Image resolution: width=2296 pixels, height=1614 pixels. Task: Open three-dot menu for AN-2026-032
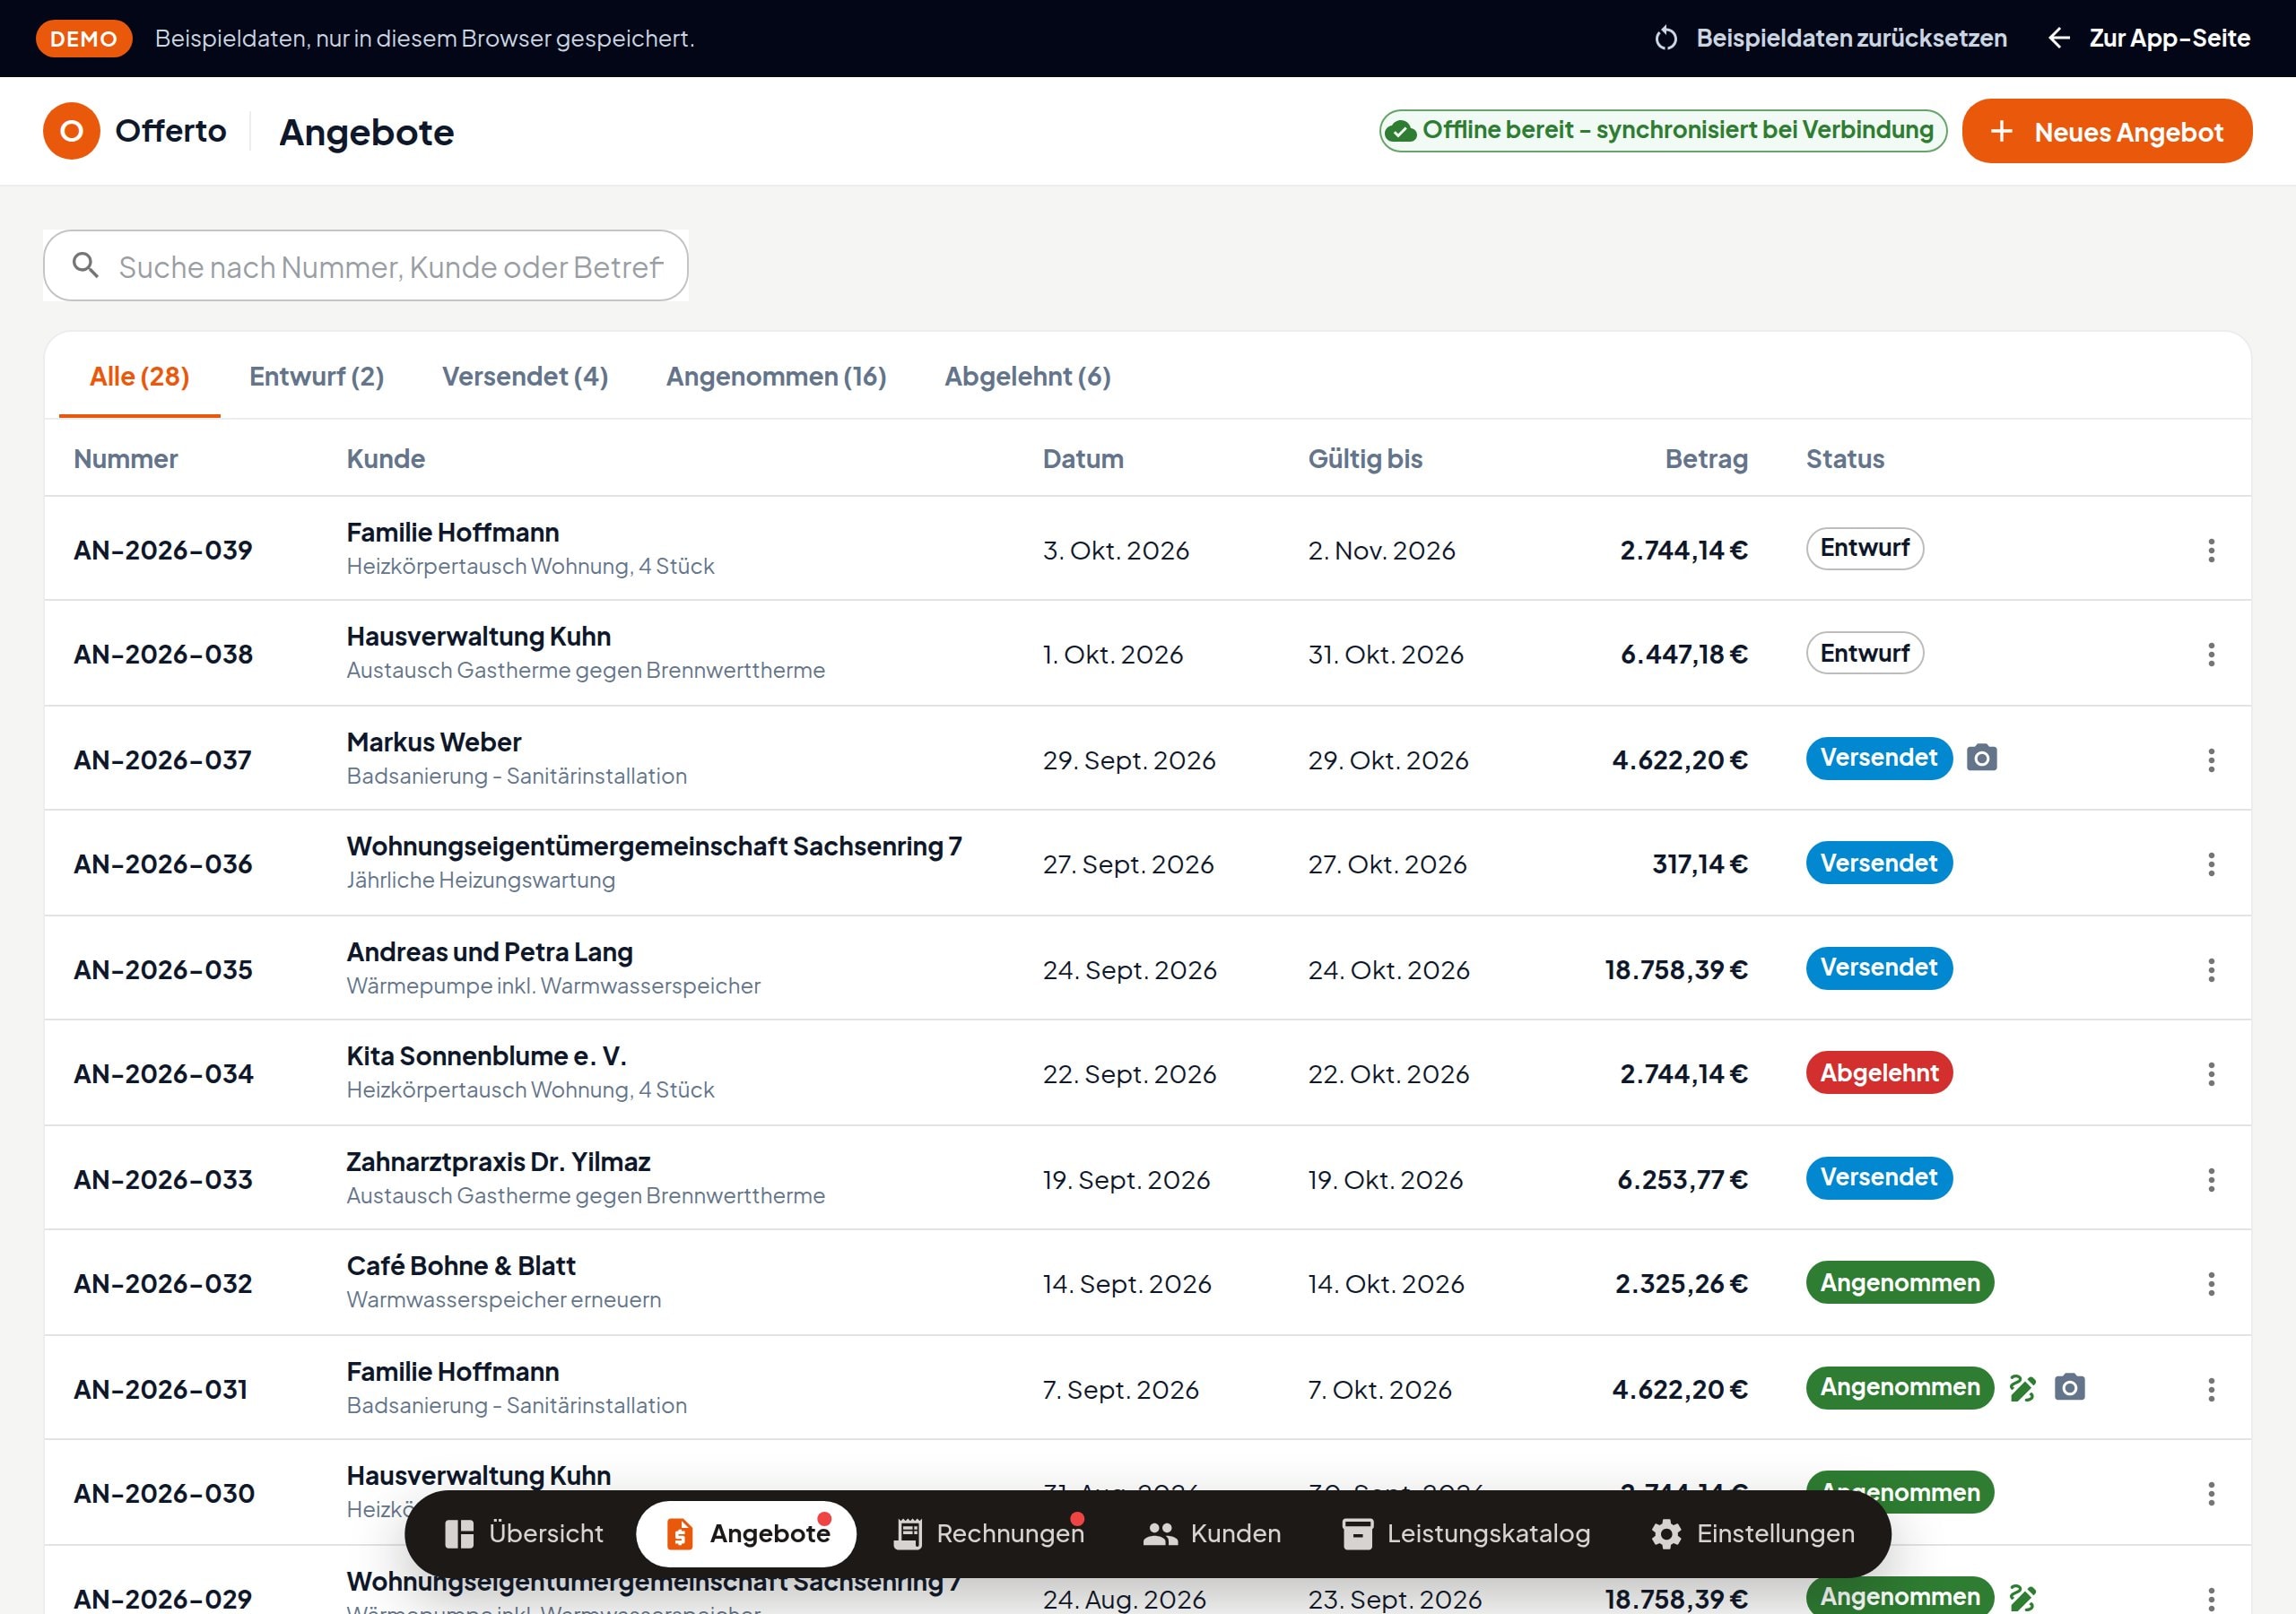(x=2211, y=1284)
